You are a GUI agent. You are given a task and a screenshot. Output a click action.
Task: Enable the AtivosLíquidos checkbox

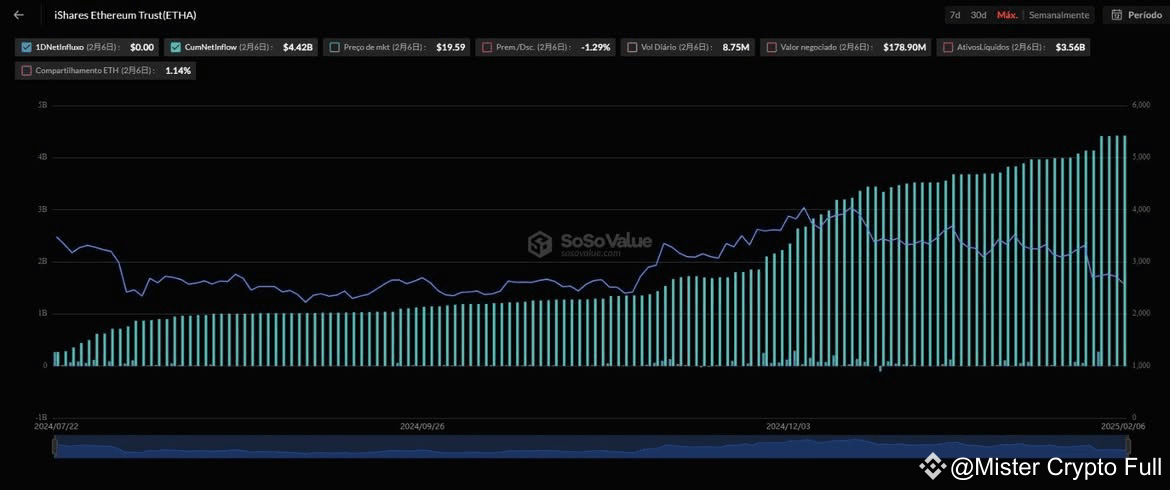coord(948,47)
